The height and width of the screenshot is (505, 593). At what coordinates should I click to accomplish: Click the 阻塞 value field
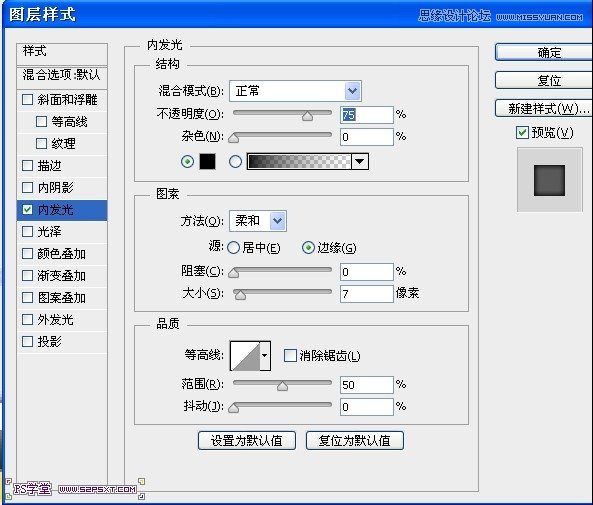[x=366, y=272]
